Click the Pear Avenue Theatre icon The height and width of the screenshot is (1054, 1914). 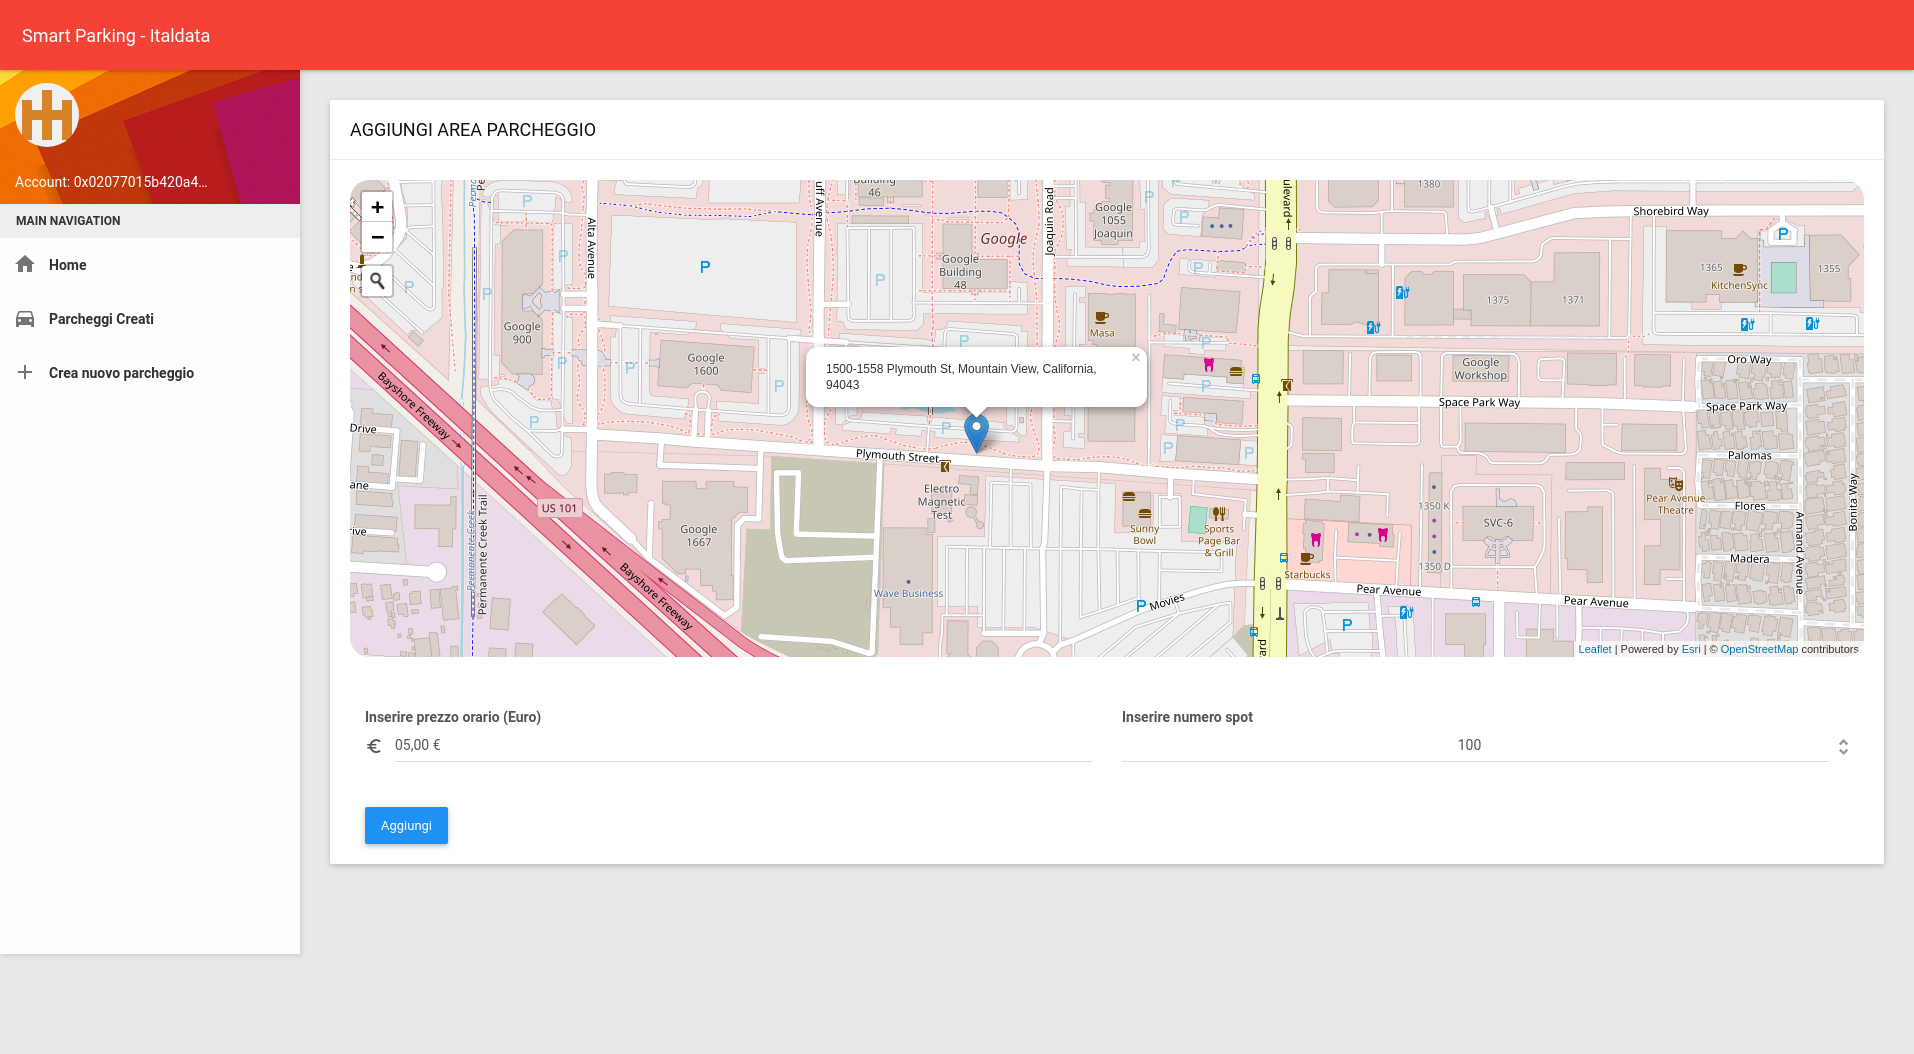1676,484
